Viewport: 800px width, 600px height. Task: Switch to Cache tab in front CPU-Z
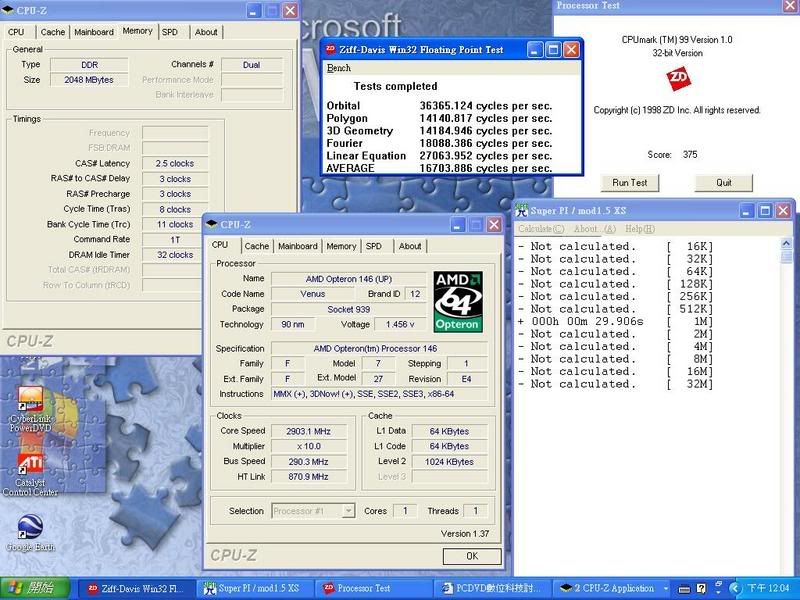click(257, 246)
